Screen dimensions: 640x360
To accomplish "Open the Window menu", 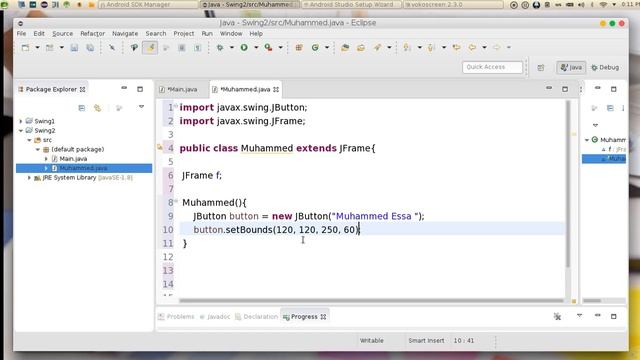I will (x=231, y=33).
